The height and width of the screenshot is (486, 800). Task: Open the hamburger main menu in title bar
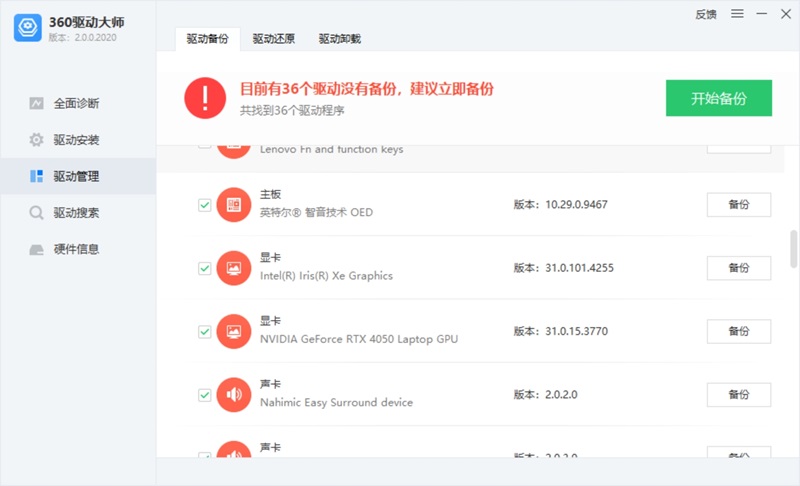[x=737, y=14]
